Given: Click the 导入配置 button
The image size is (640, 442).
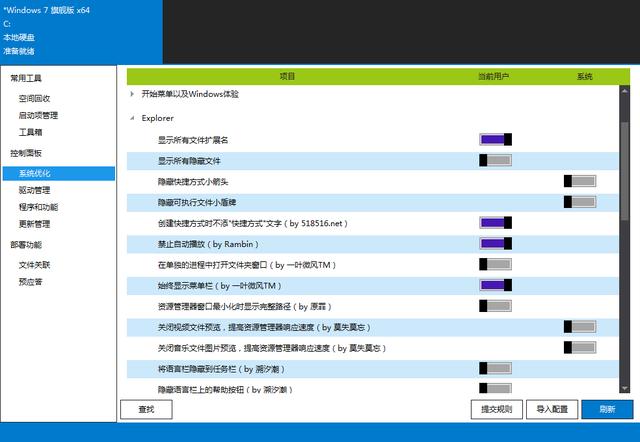Looking at the screenshot, I should [552, 409].
